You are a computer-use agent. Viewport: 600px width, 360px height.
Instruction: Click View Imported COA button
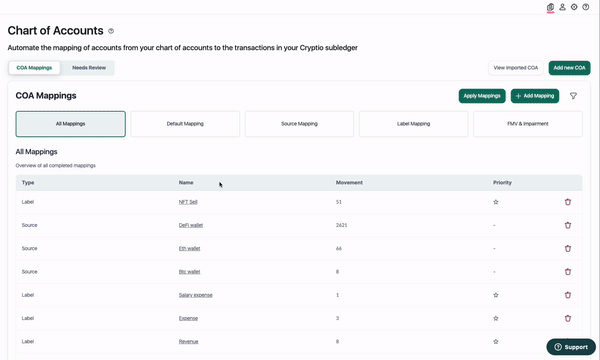pyautogui.click(x=516, y=68)
